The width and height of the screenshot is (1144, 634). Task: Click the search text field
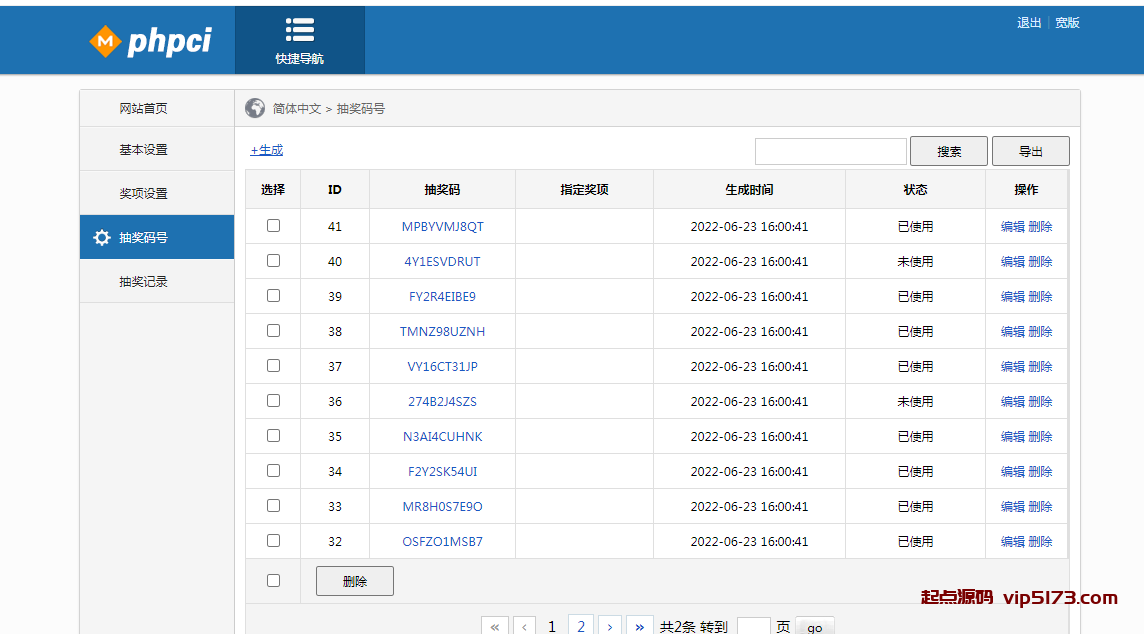click(x=830, y=151)
